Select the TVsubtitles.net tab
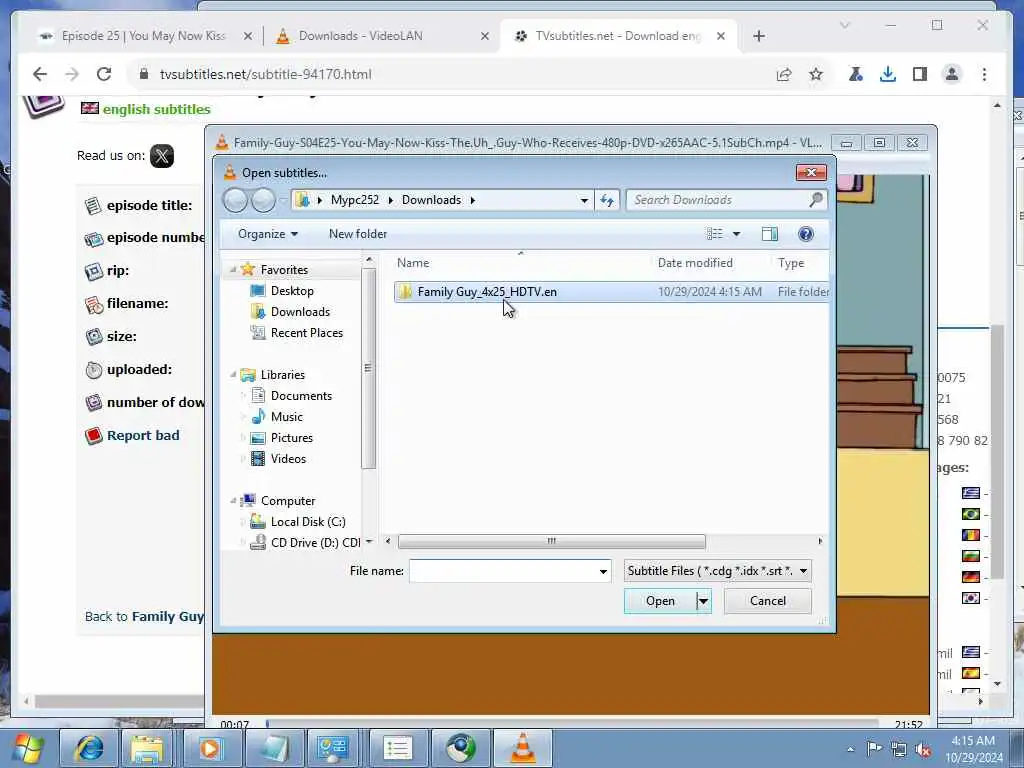This screenshot has height=768, width=1024. click(617, 36)
